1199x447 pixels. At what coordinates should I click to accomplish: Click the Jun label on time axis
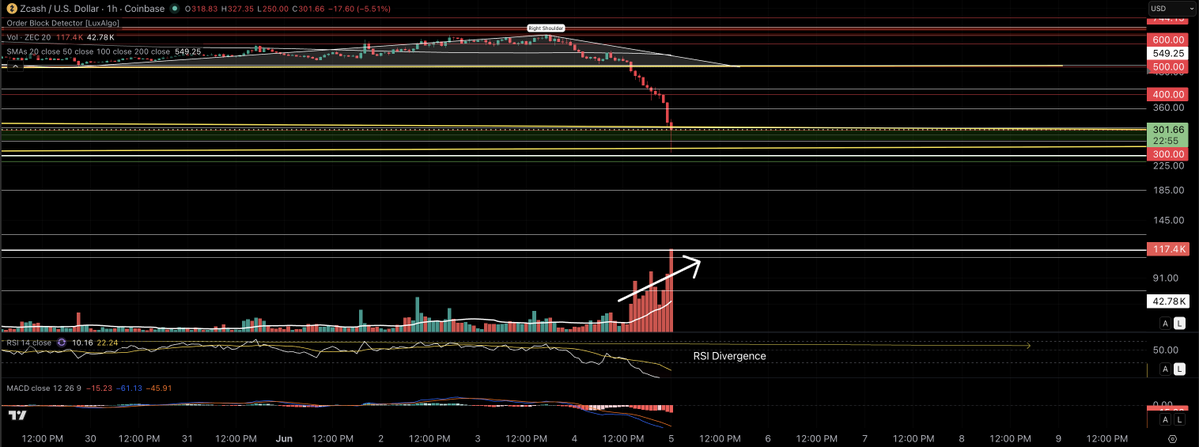284,439
